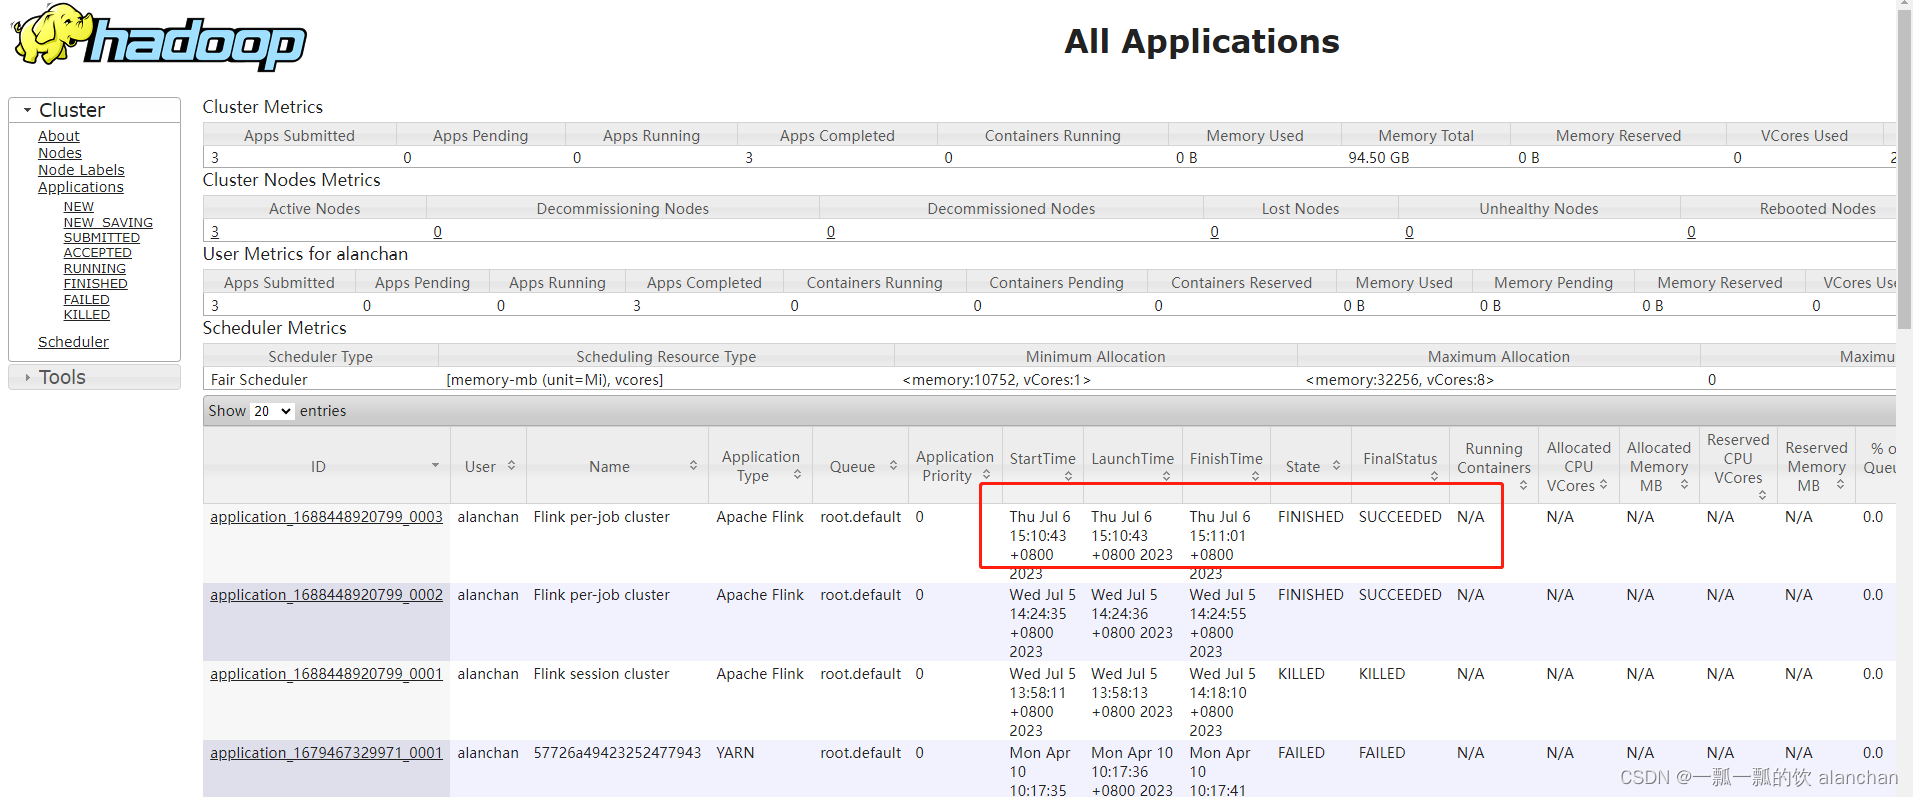The height and width of the screenshot is (797, 1913).
Task: Open application_1688448920799_0001 details
Action: click(326, 674)
